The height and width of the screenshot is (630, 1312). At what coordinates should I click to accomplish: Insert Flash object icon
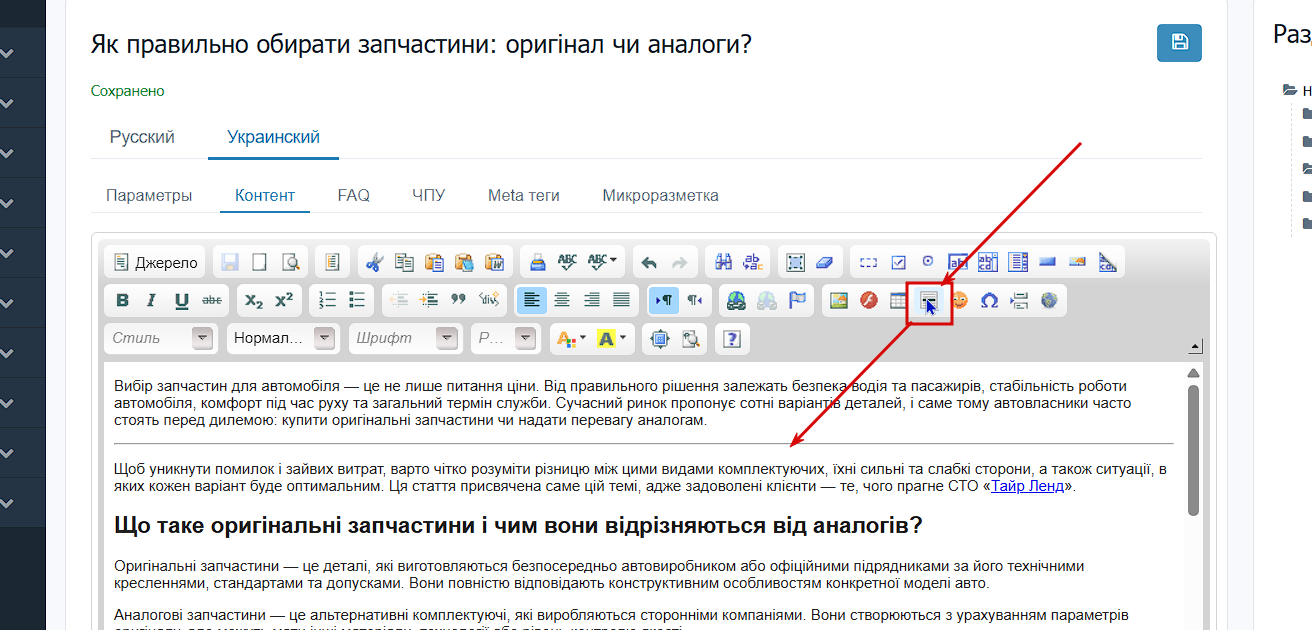[869, 300]
